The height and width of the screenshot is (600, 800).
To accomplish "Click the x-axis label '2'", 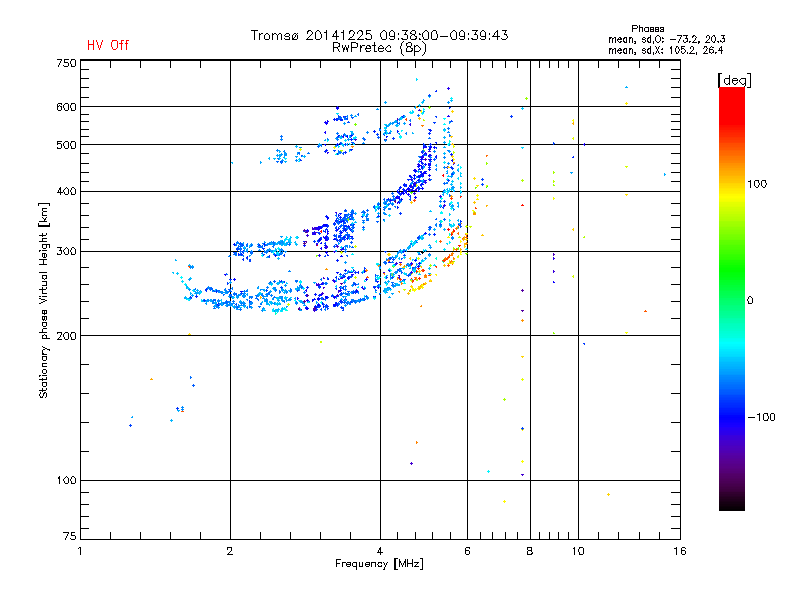I will tap(230, 551).
